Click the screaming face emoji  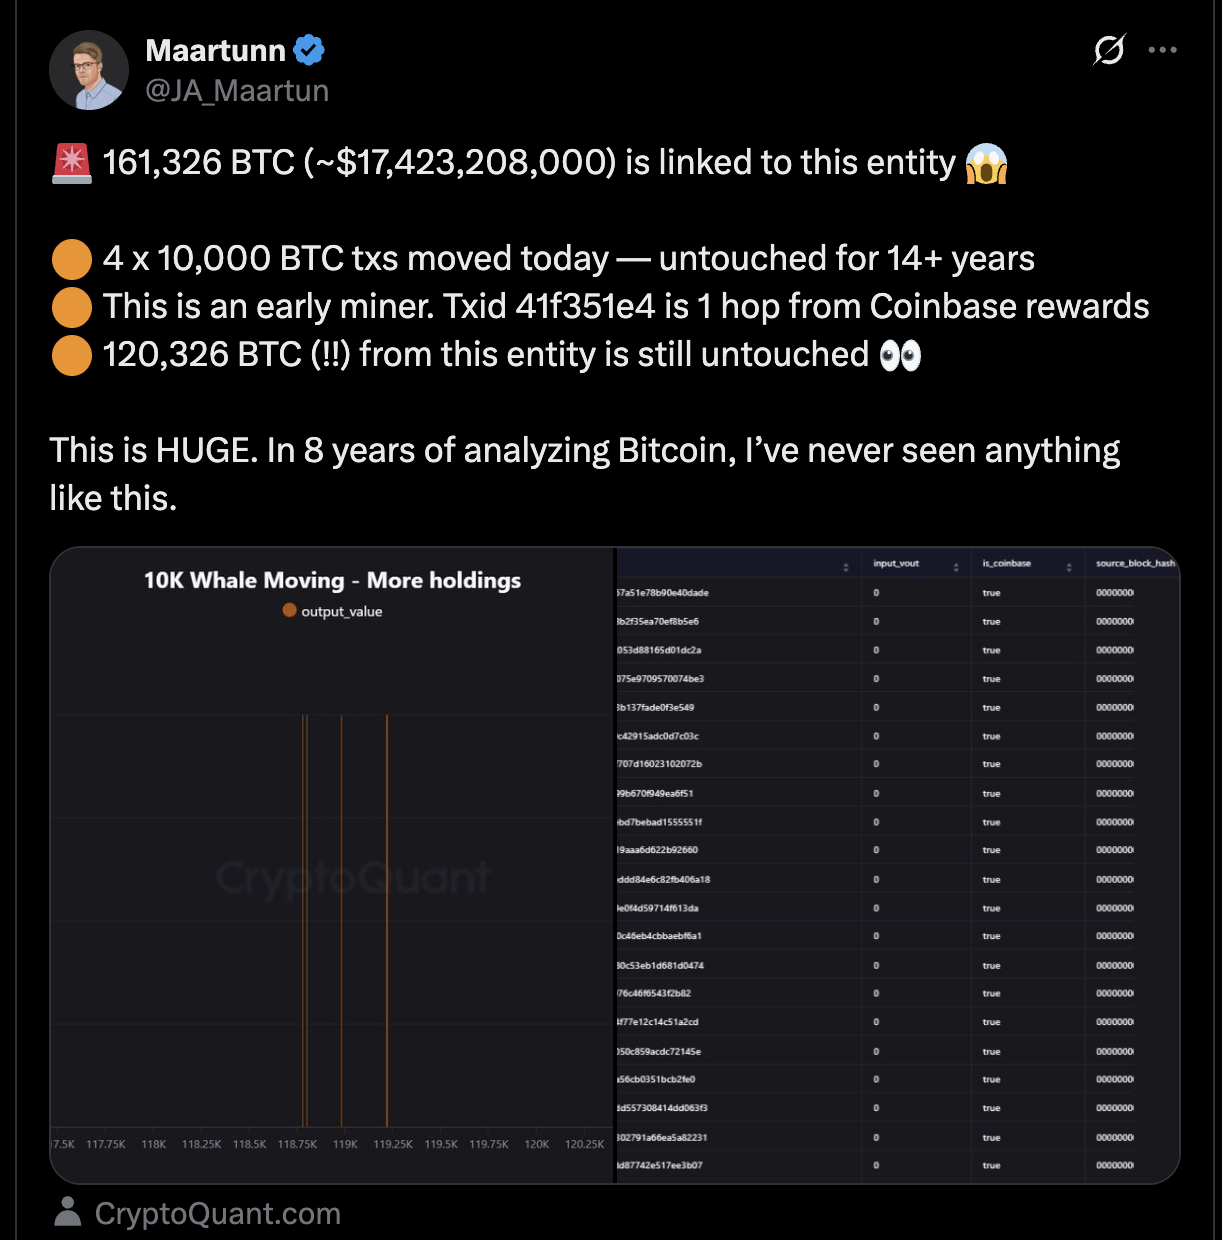(986, 163)
